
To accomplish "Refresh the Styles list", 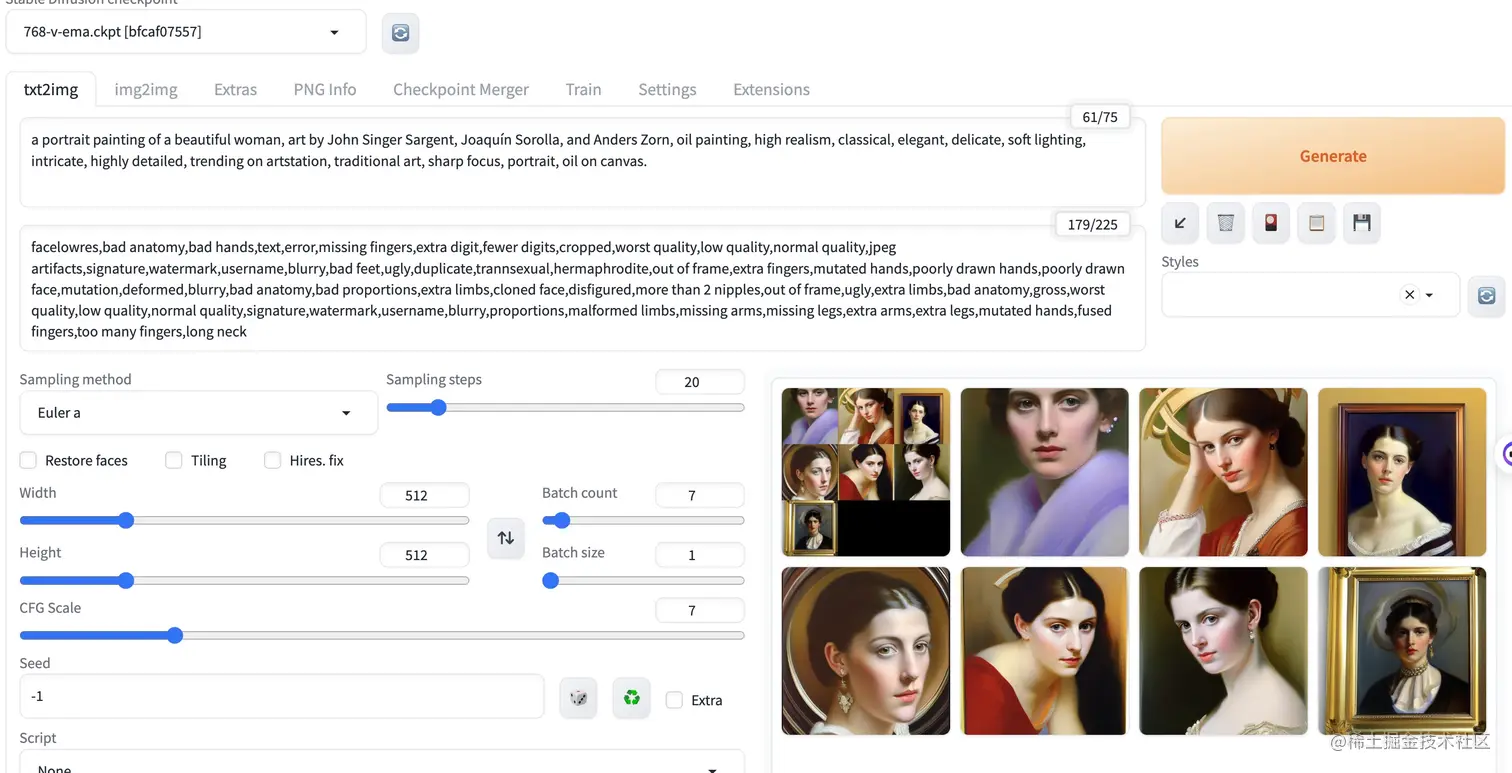I will 1486,296.
